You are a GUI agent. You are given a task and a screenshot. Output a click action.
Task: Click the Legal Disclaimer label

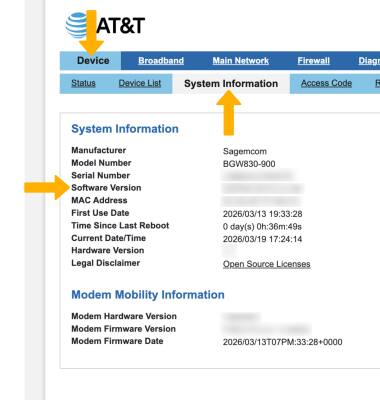coord(106,263)
